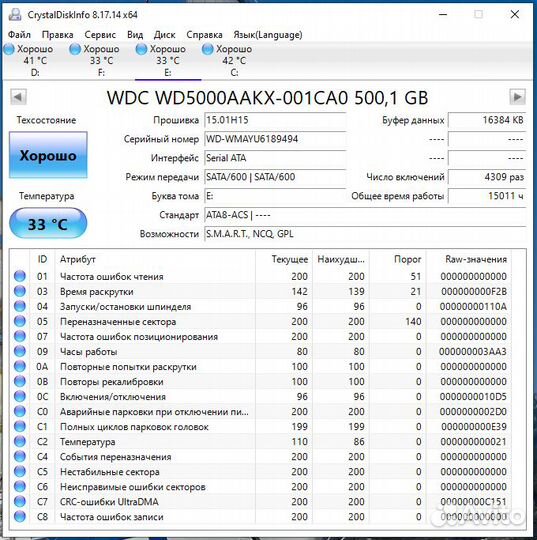The width and height of the screenshot is (537, 540).
Task: Select raw value 00000003AA3
Action: pos(473,352)
